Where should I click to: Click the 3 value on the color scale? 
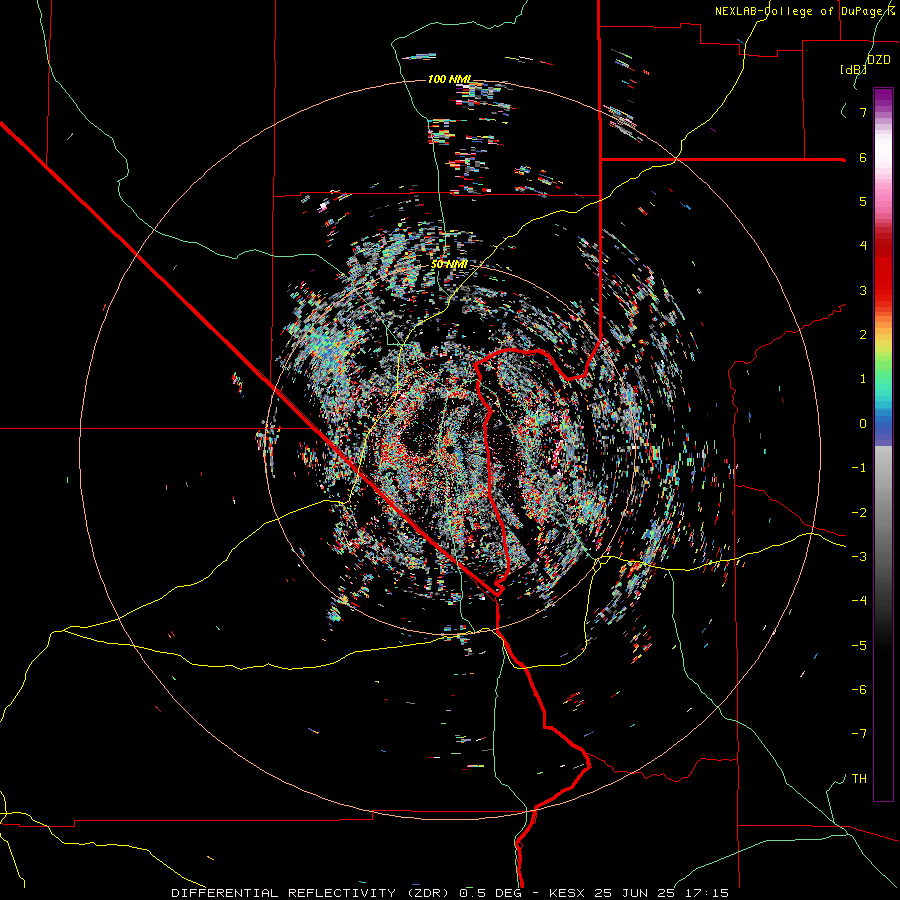(863, 290)
